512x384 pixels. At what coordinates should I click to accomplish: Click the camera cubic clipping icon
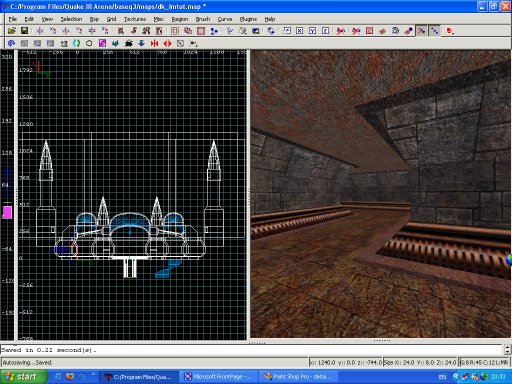(256, 31)
